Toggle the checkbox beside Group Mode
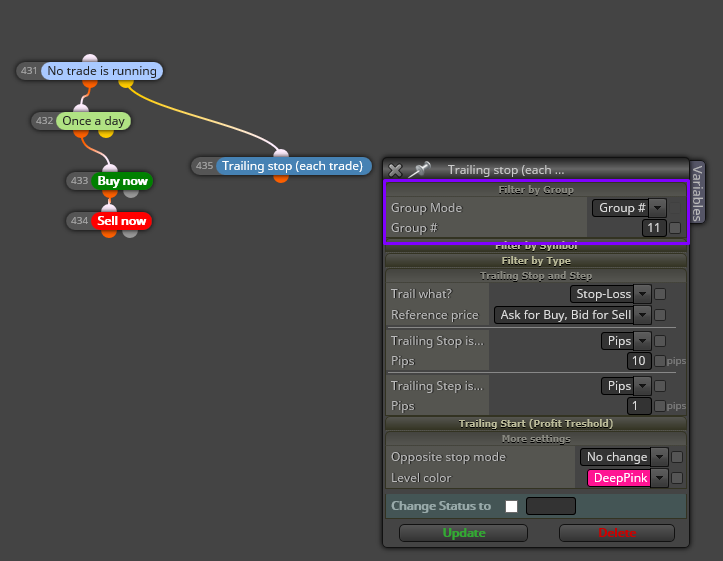 coord(675,208)
